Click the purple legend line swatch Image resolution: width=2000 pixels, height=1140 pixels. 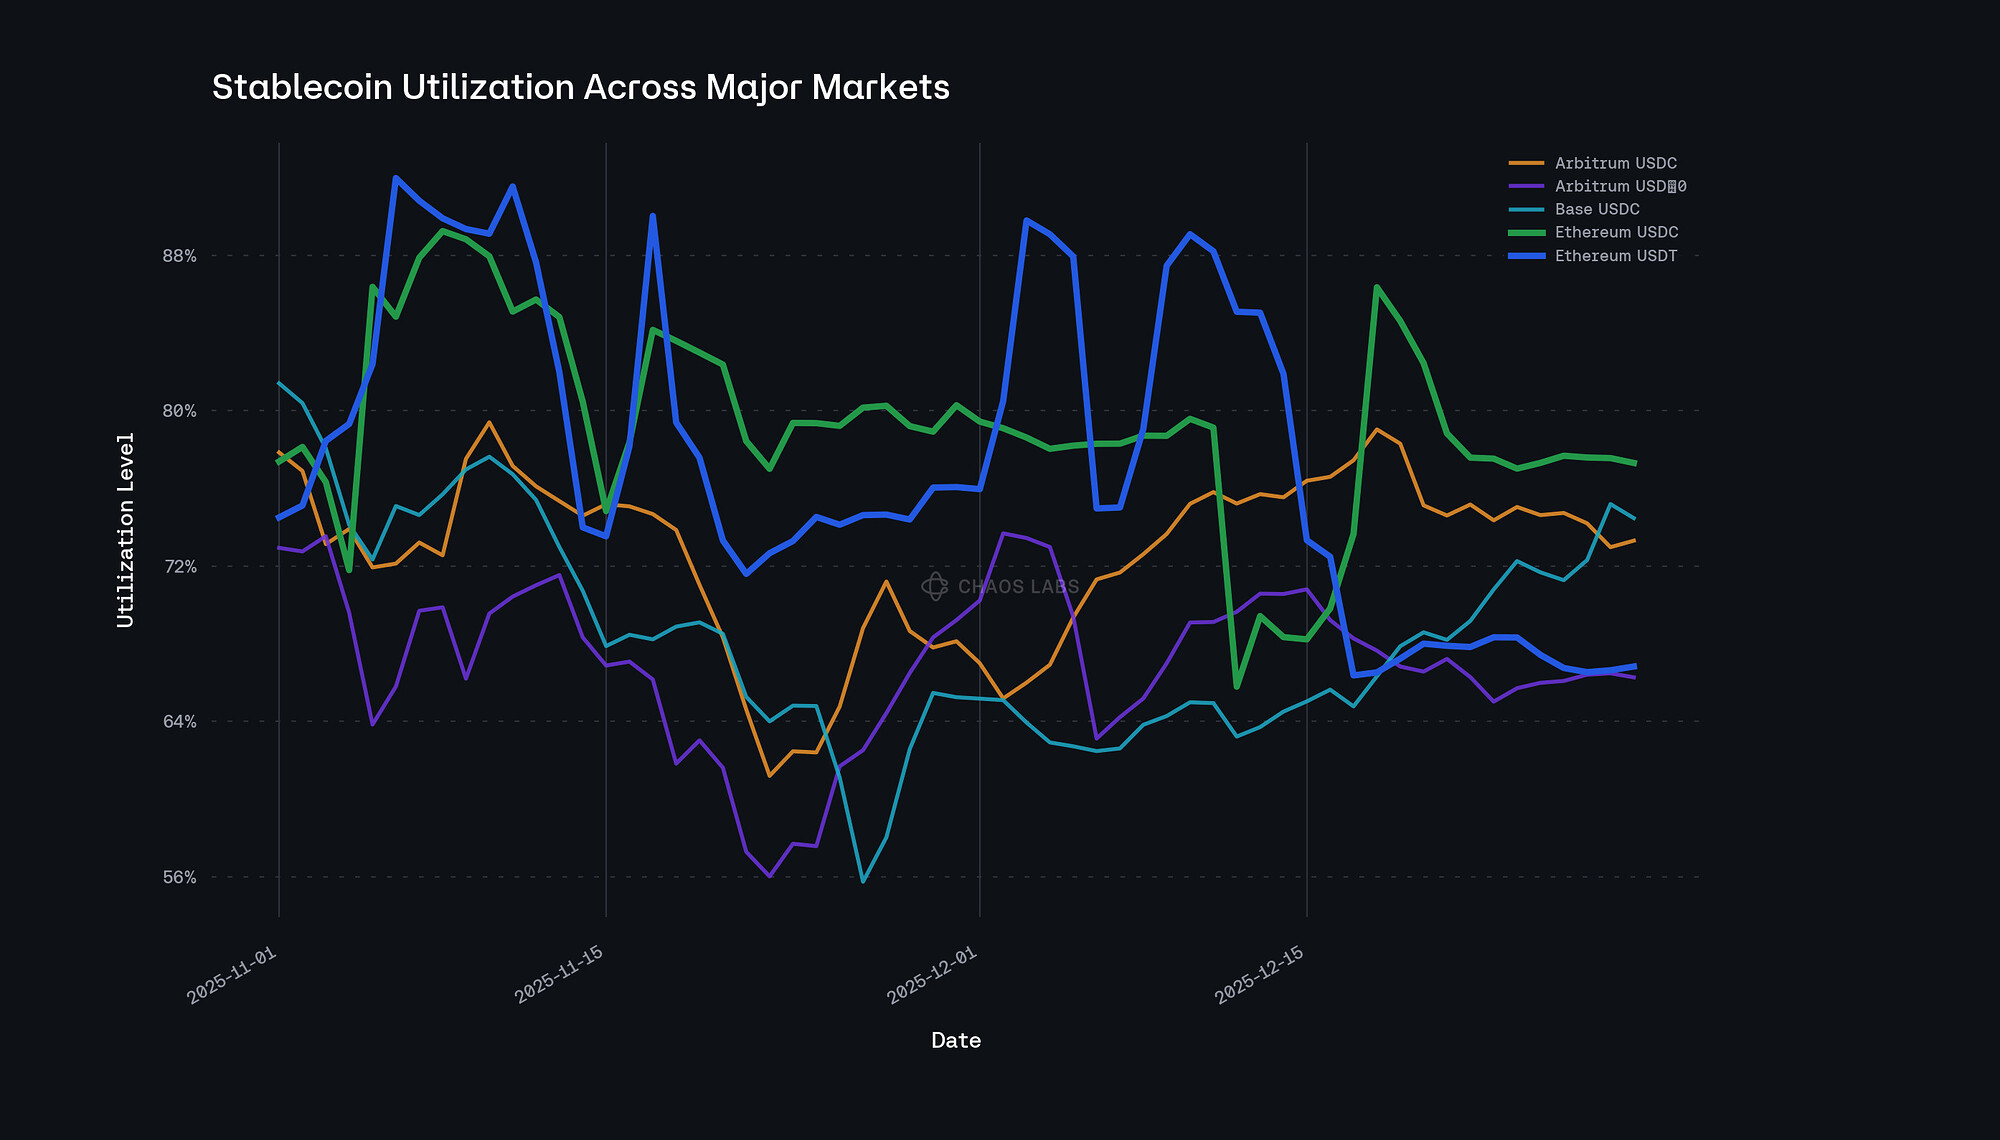[x=1526, y=186]
